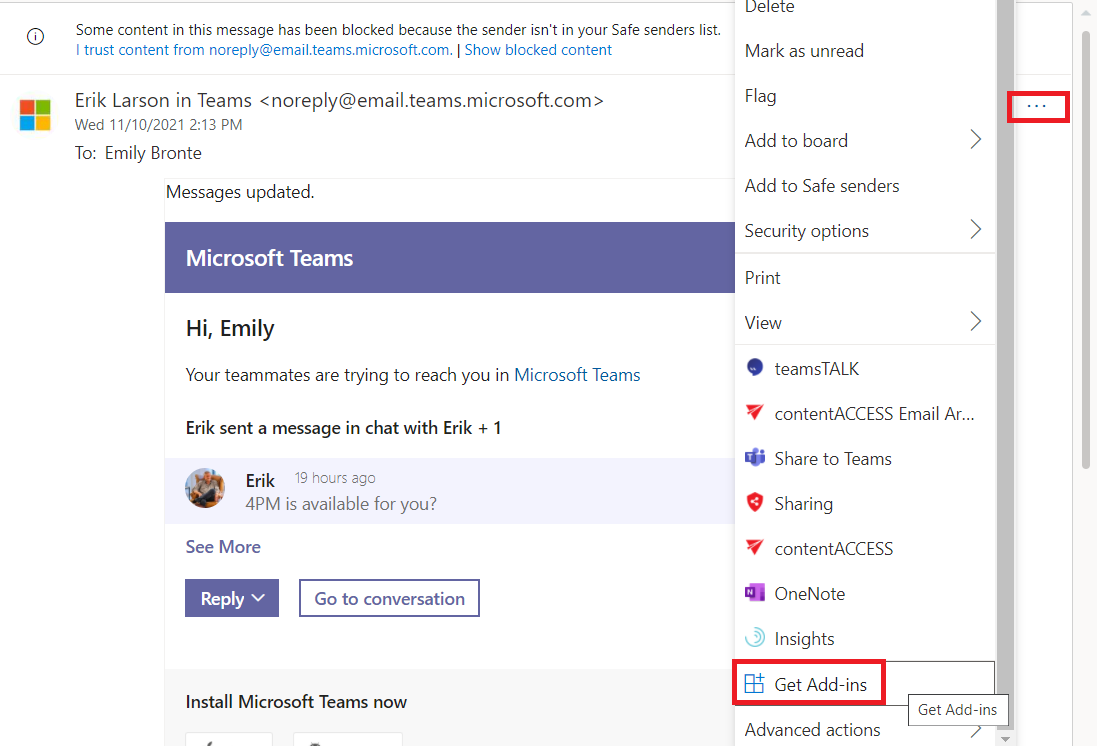Select Mark as unread menu item
Image resolution: width=1101 pixels, height=746 pixels.
point(804,51)
